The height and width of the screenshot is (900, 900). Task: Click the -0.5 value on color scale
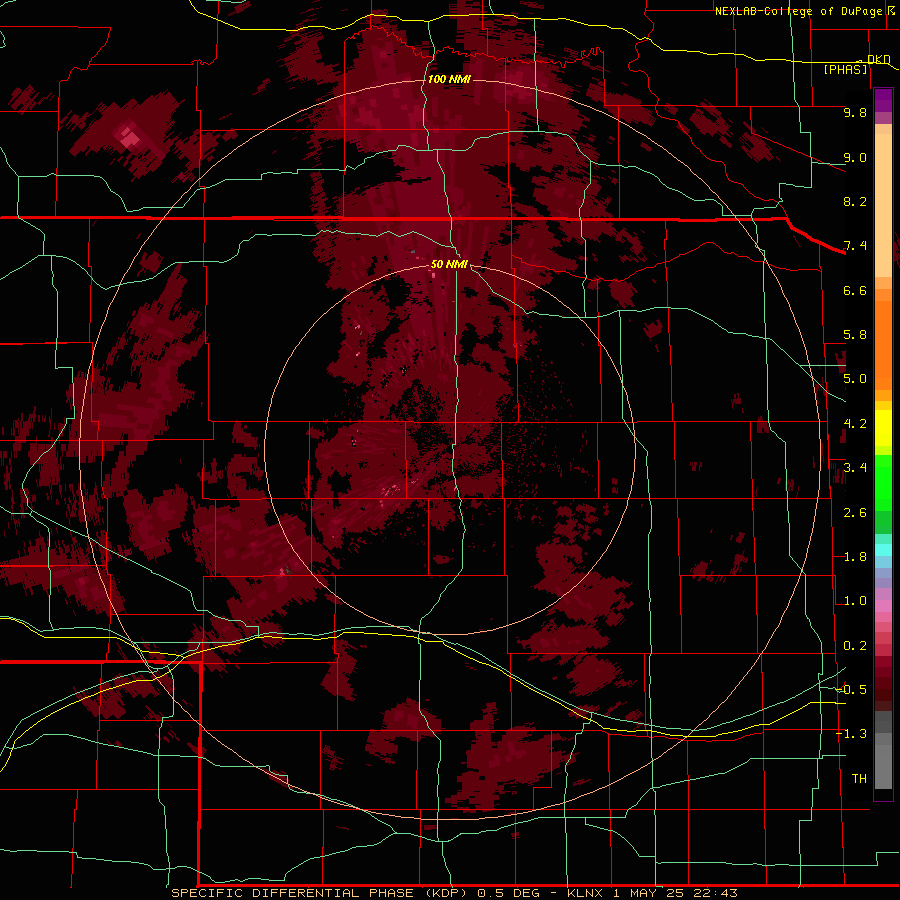tap(851, 690)
